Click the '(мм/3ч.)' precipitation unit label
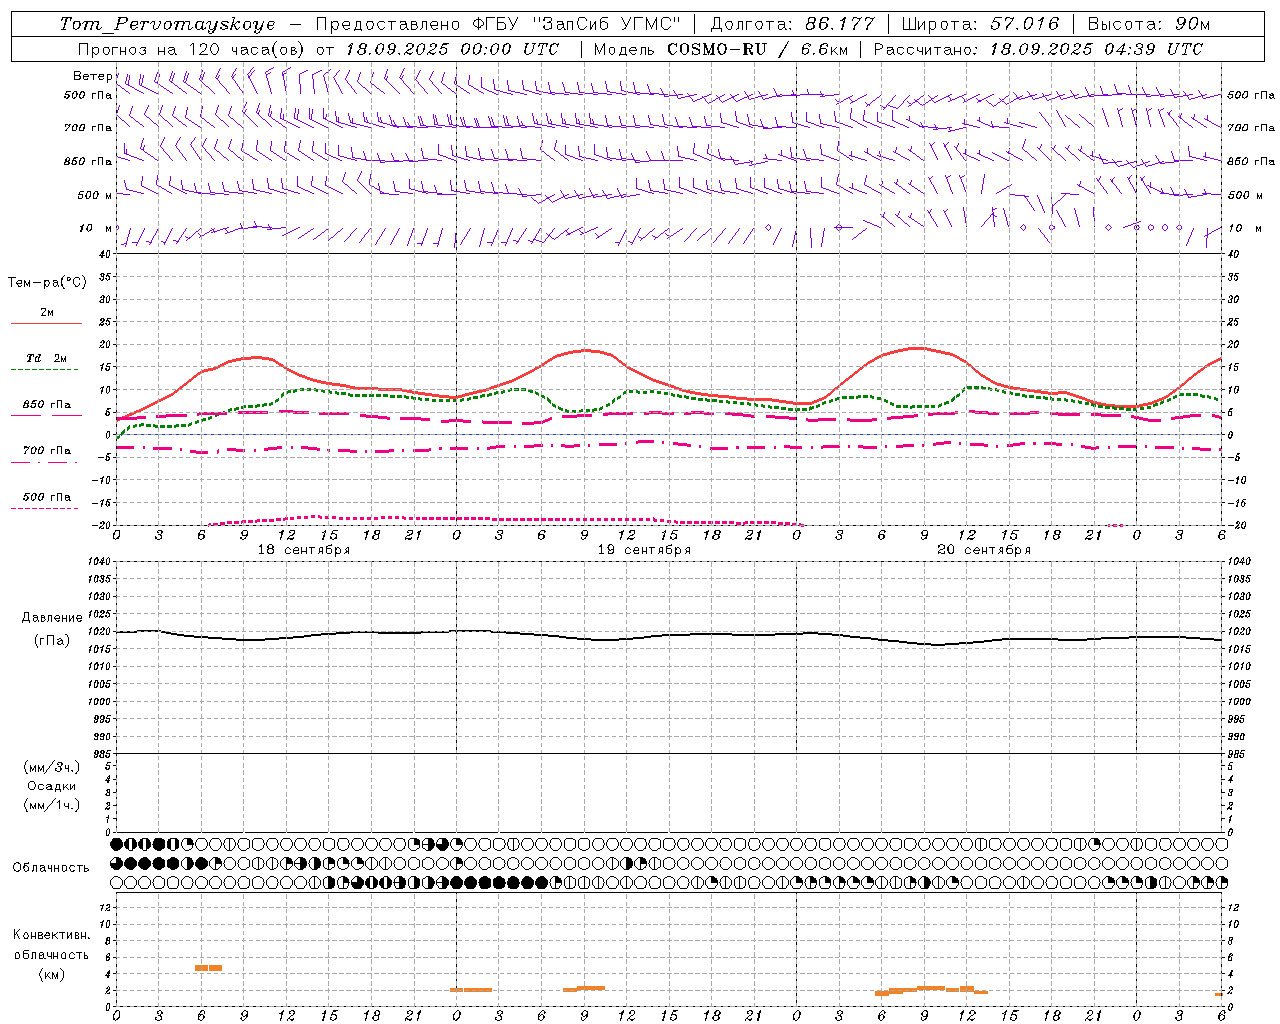This screenshot has width=1280, height=1024. tap(52, 767)
